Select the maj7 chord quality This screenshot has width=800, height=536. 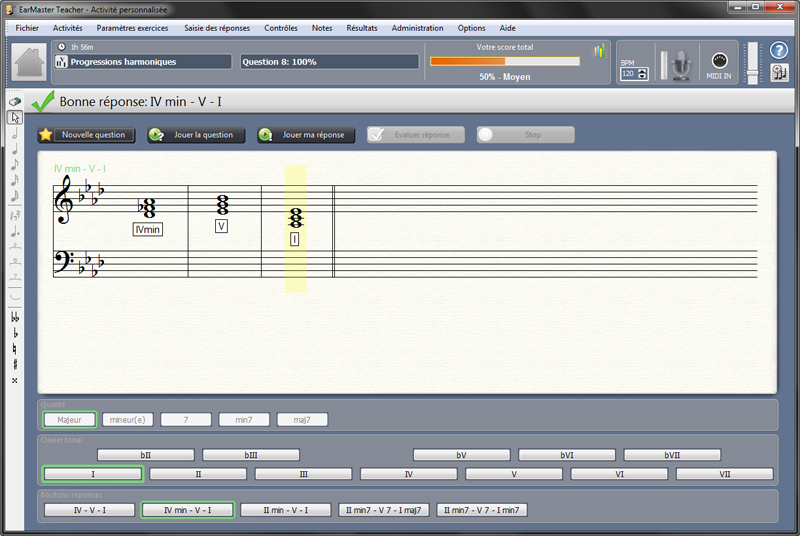click(x=302, y=420)
